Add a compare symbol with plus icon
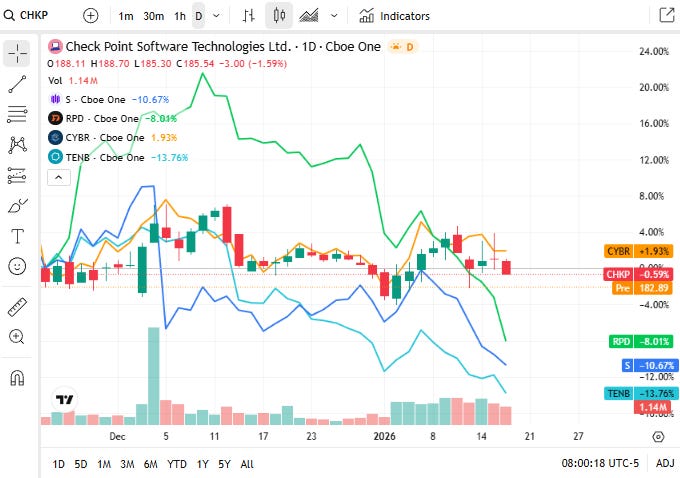 [90, 16]
